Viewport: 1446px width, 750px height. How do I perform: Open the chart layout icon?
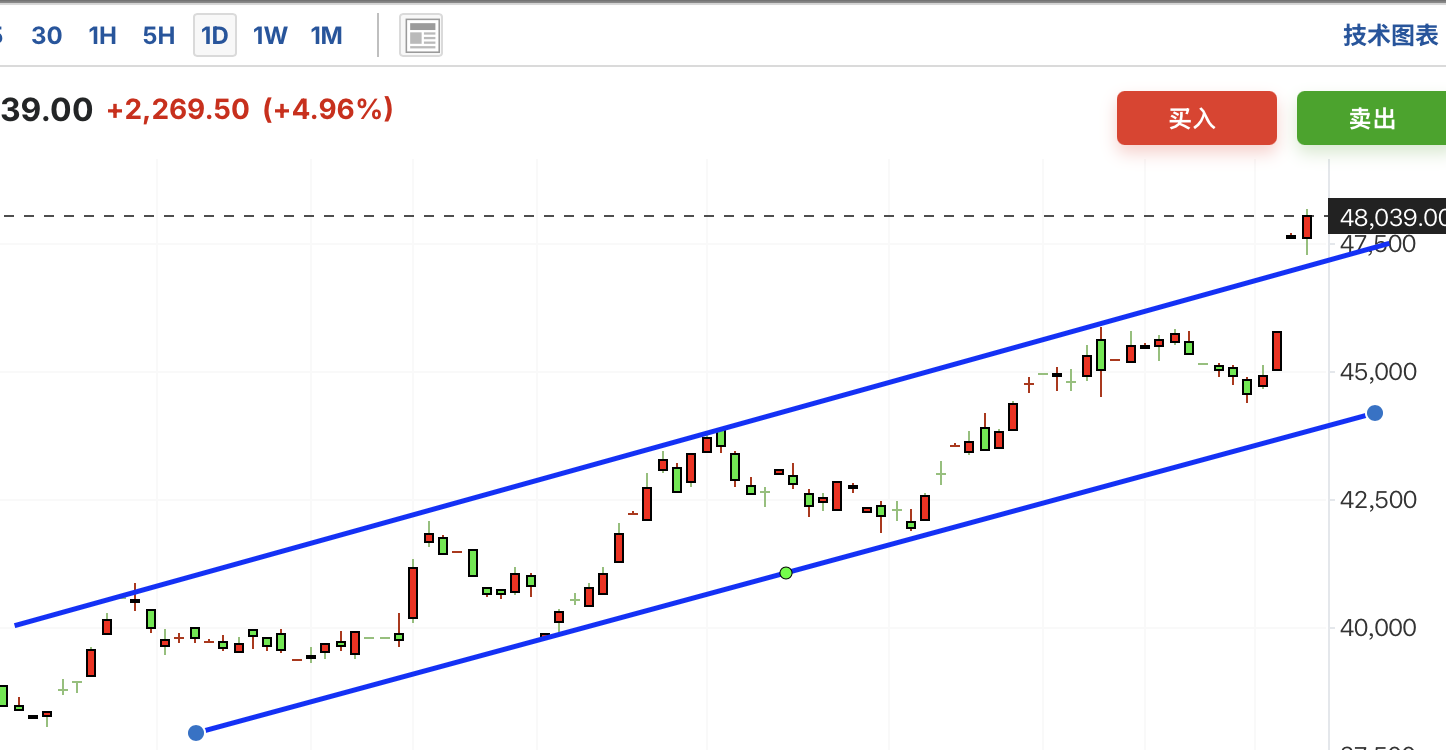pyautogui.click(x=421, y=37)
